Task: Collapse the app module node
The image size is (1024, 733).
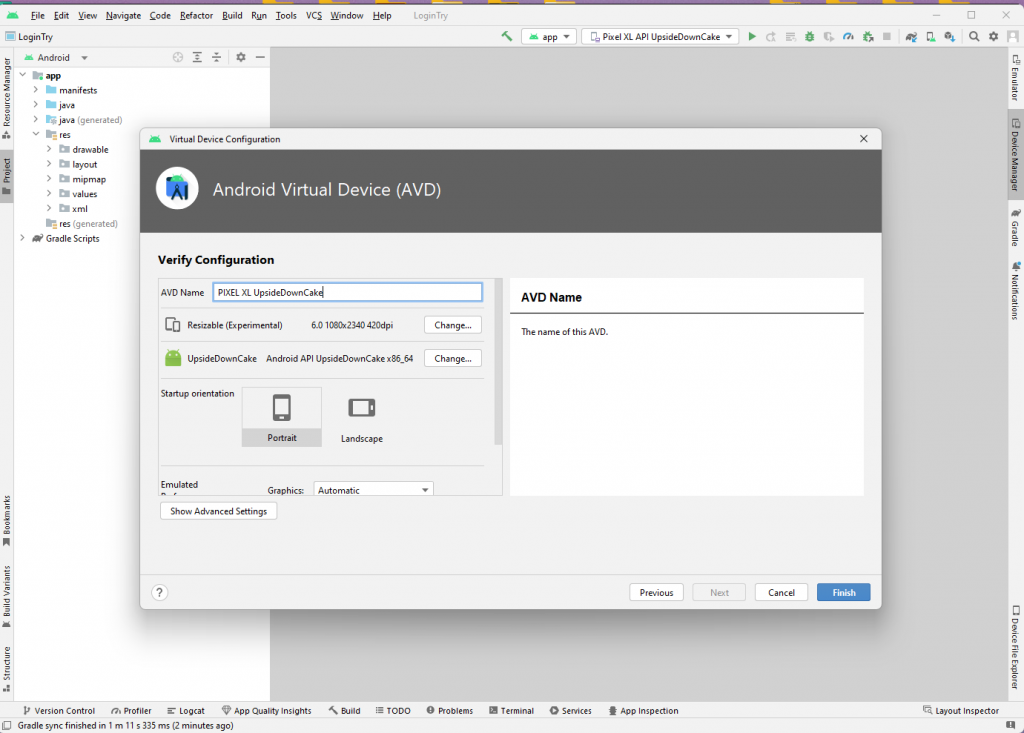Action: [23, 75]
